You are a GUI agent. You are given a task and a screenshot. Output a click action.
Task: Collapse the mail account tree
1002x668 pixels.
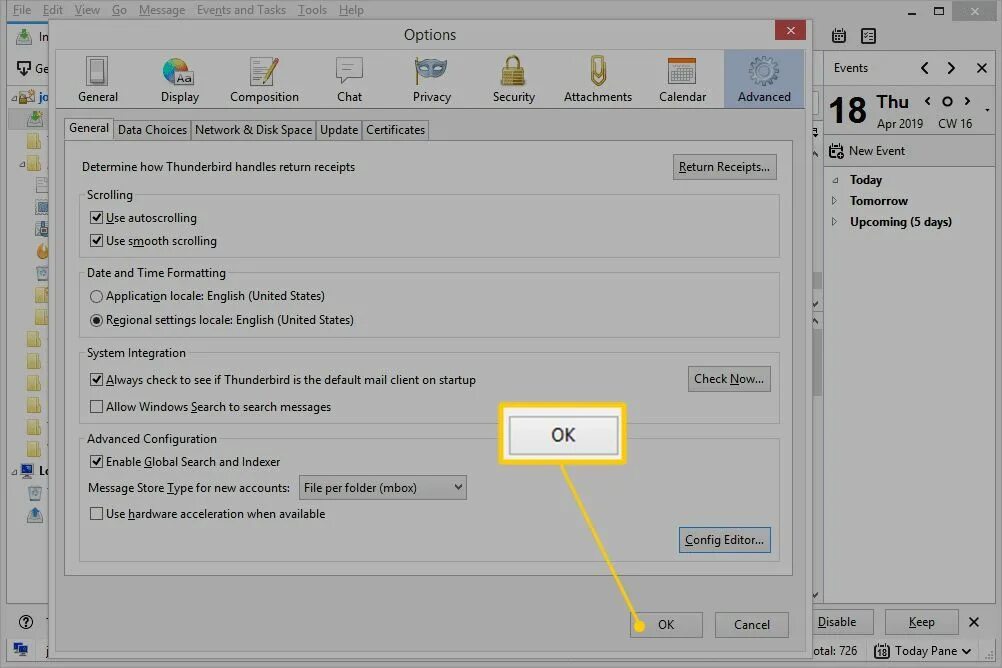click(14, 98)
